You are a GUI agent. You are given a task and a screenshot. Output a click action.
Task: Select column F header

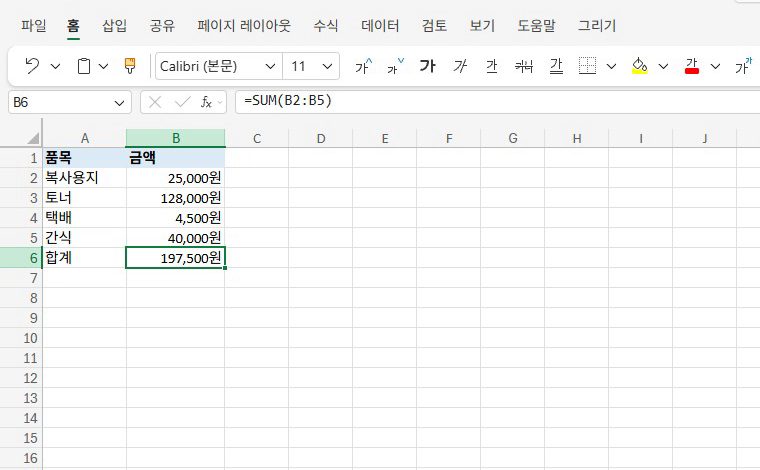click(x=449, y=139)
